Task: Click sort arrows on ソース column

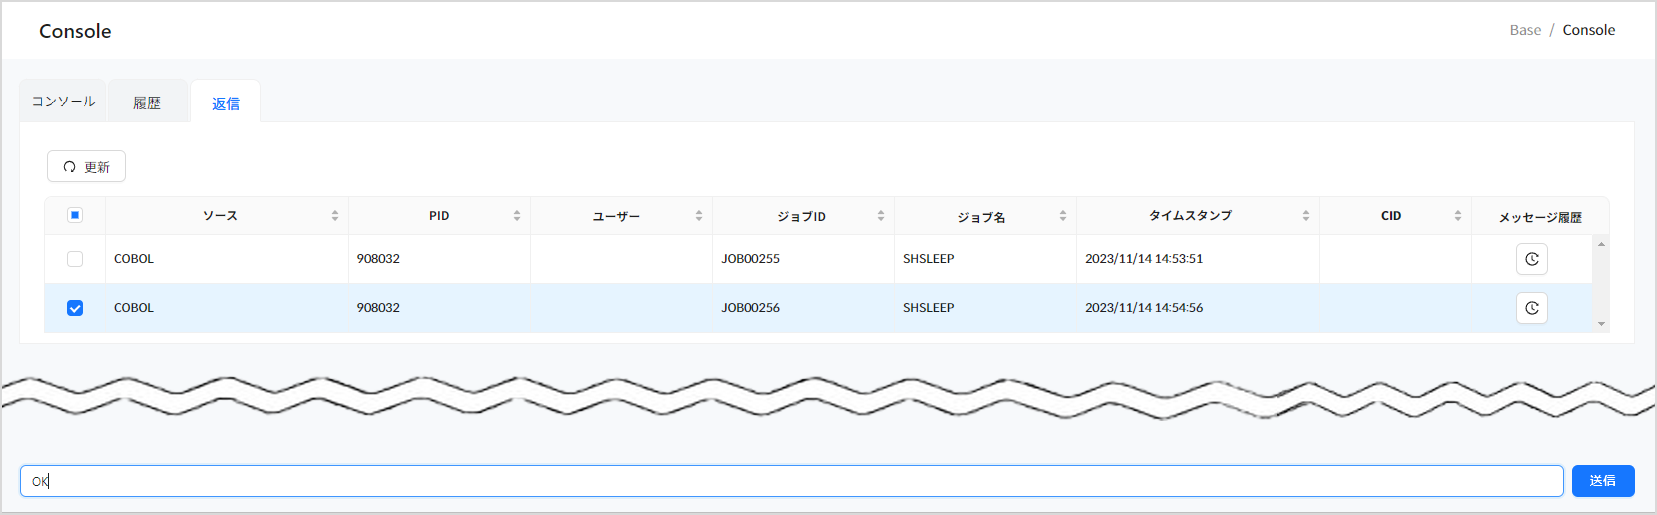Action: (x=334, y=216)
